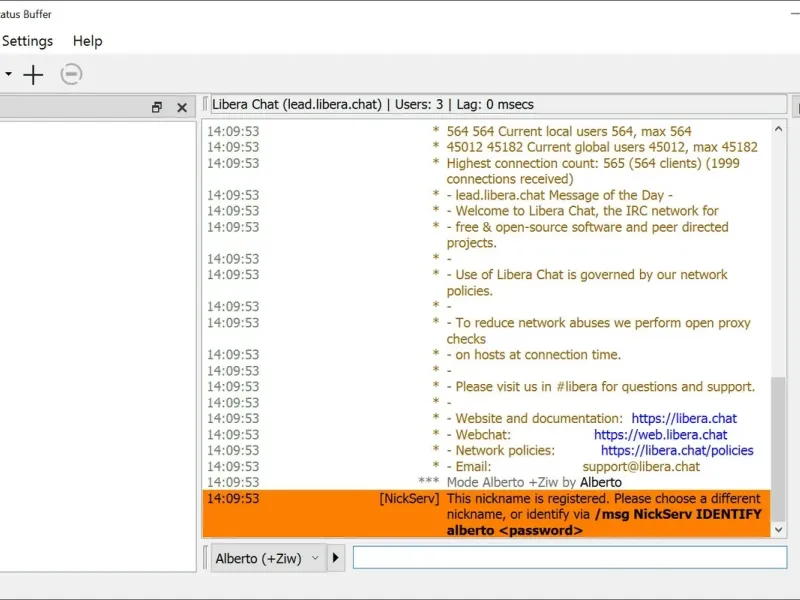Click the "Current global users 45012" line
This screenshot has width=800, height=600.
[602, 147]
